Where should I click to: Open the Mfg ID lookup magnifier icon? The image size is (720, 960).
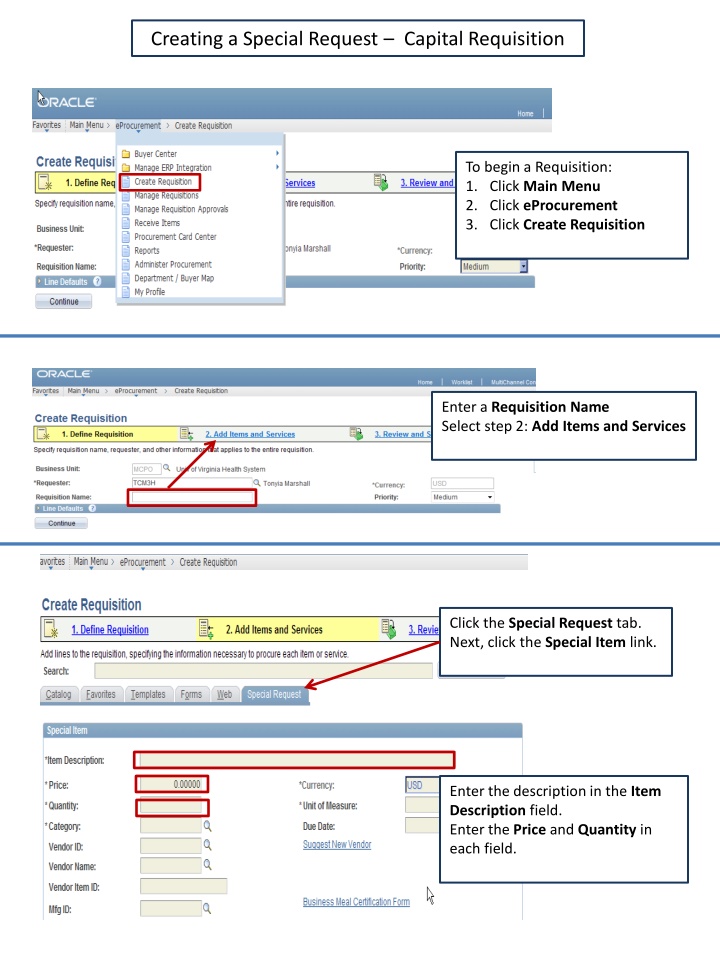pos(207,909)
